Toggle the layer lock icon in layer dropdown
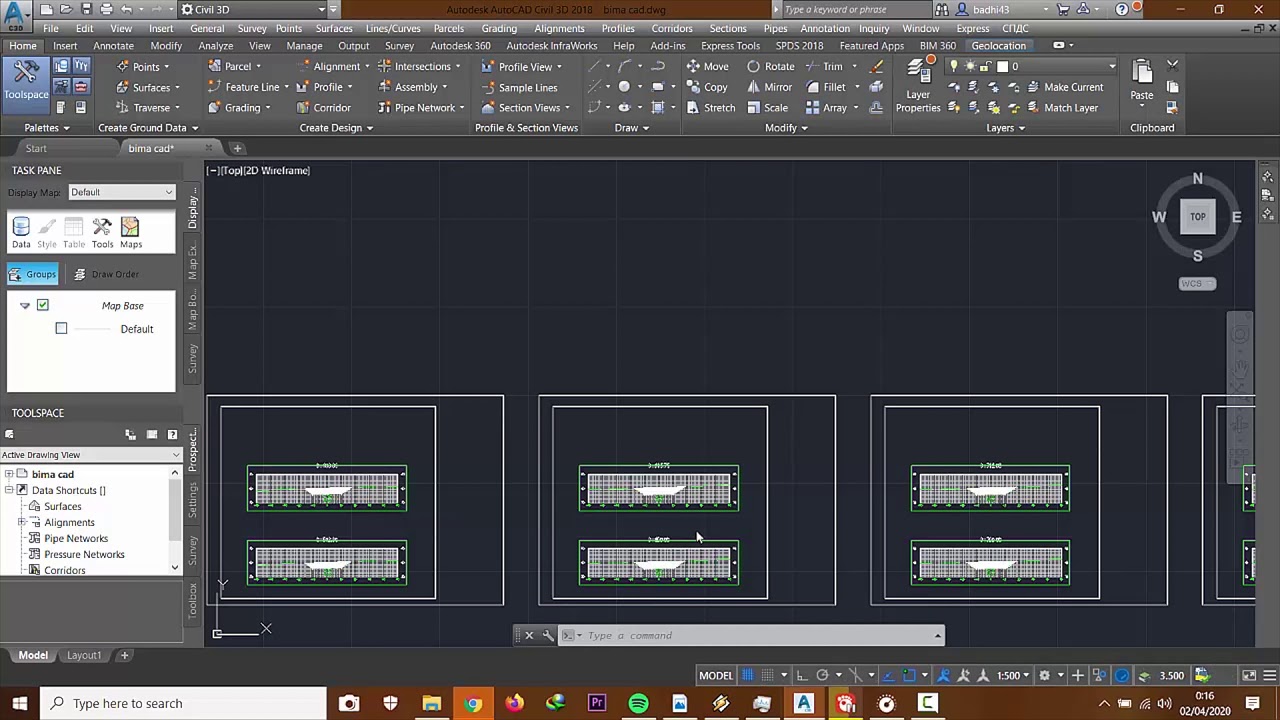The height and width of the screenshot is (720, 1280). tap(987, 67)
